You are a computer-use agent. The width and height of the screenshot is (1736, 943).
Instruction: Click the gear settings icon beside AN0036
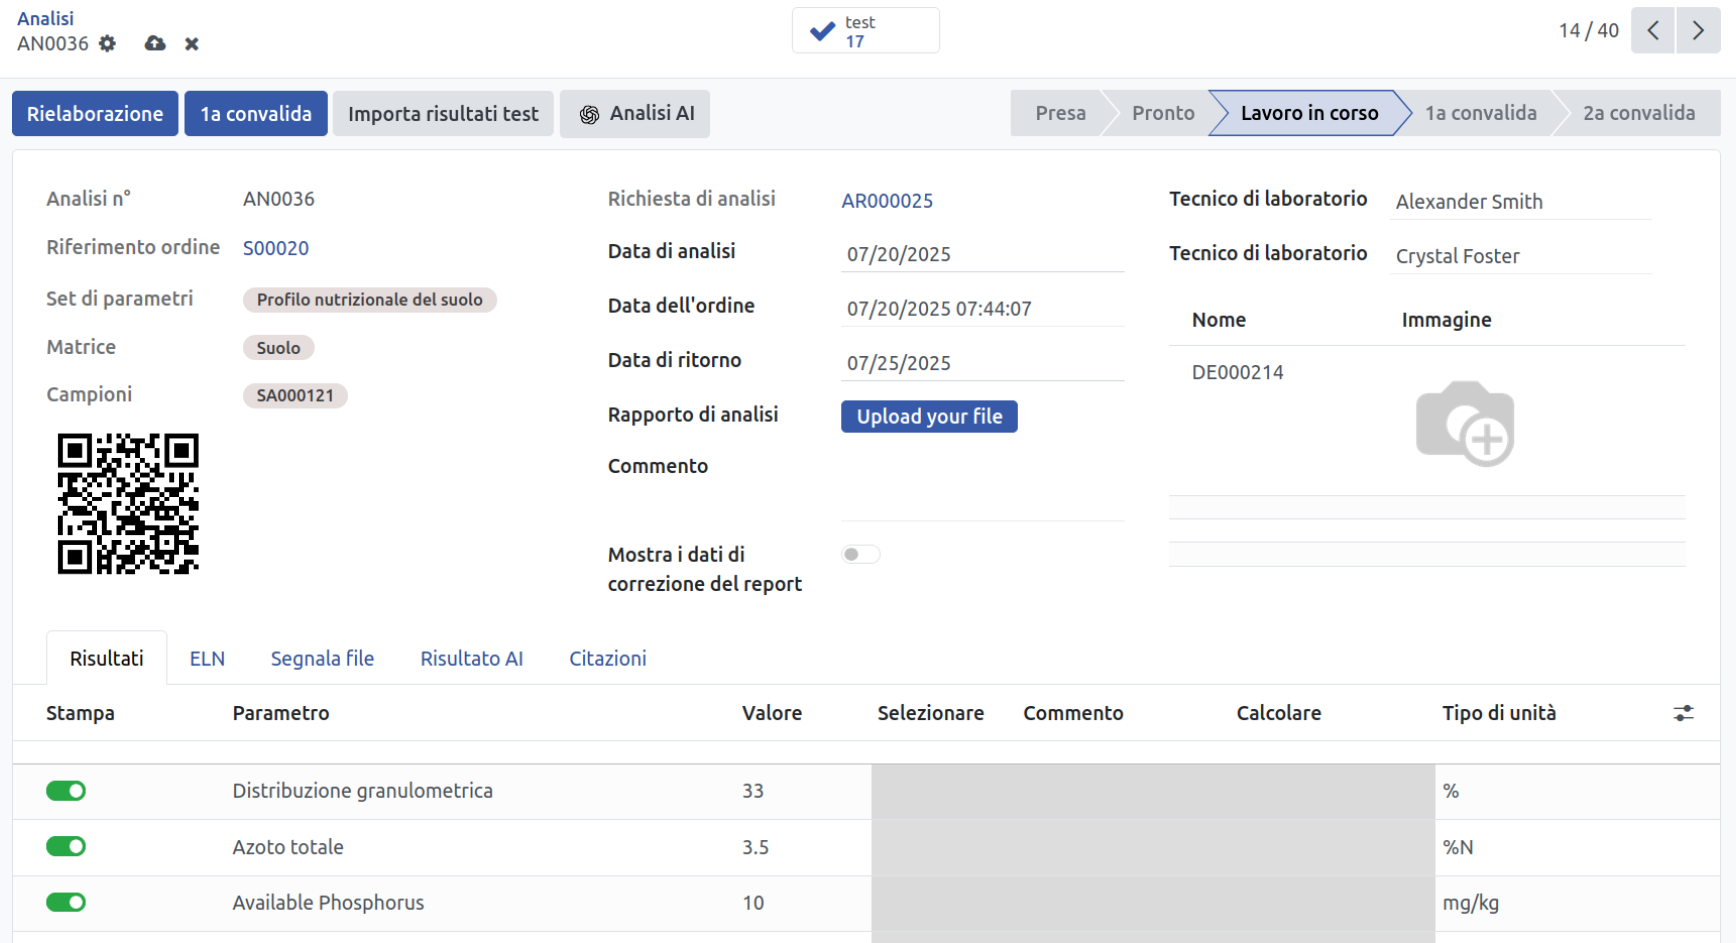107,44
